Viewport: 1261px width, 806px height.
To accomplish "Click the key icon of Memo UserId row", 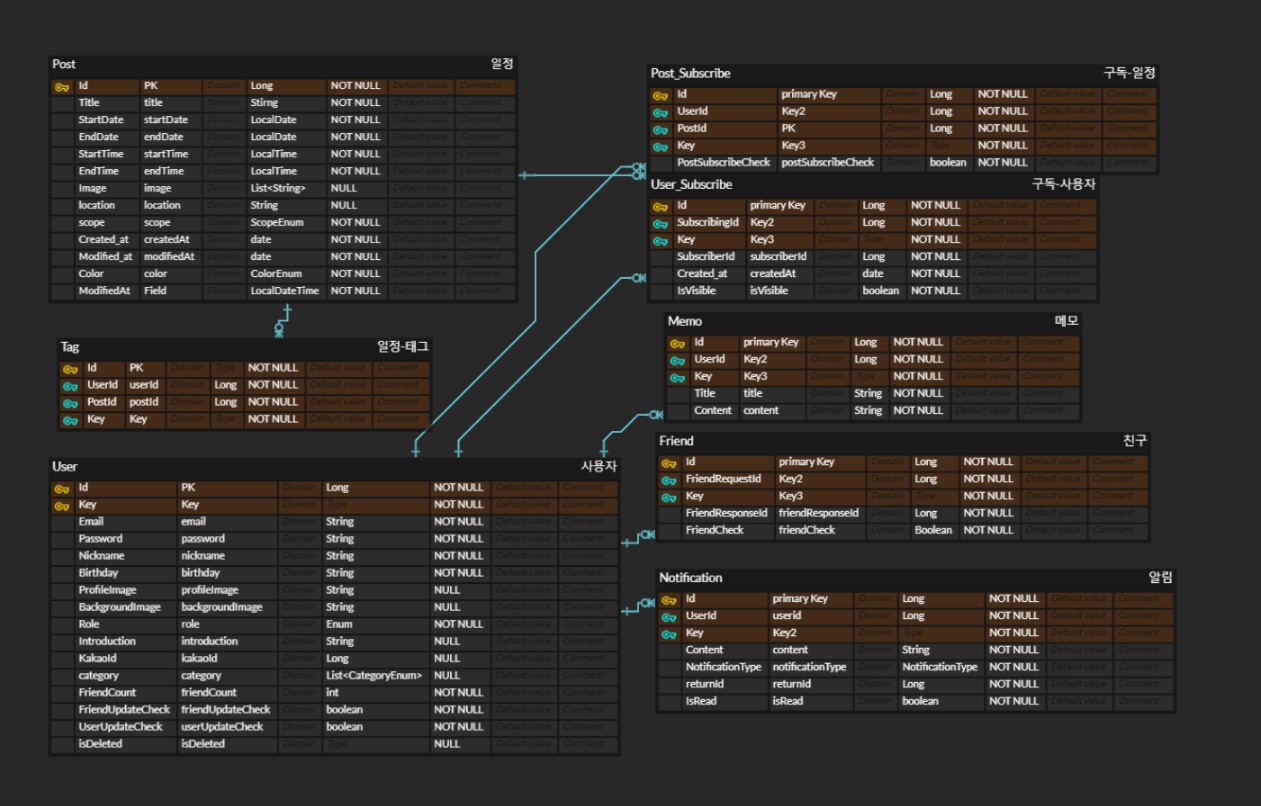I will pos(677,360).
